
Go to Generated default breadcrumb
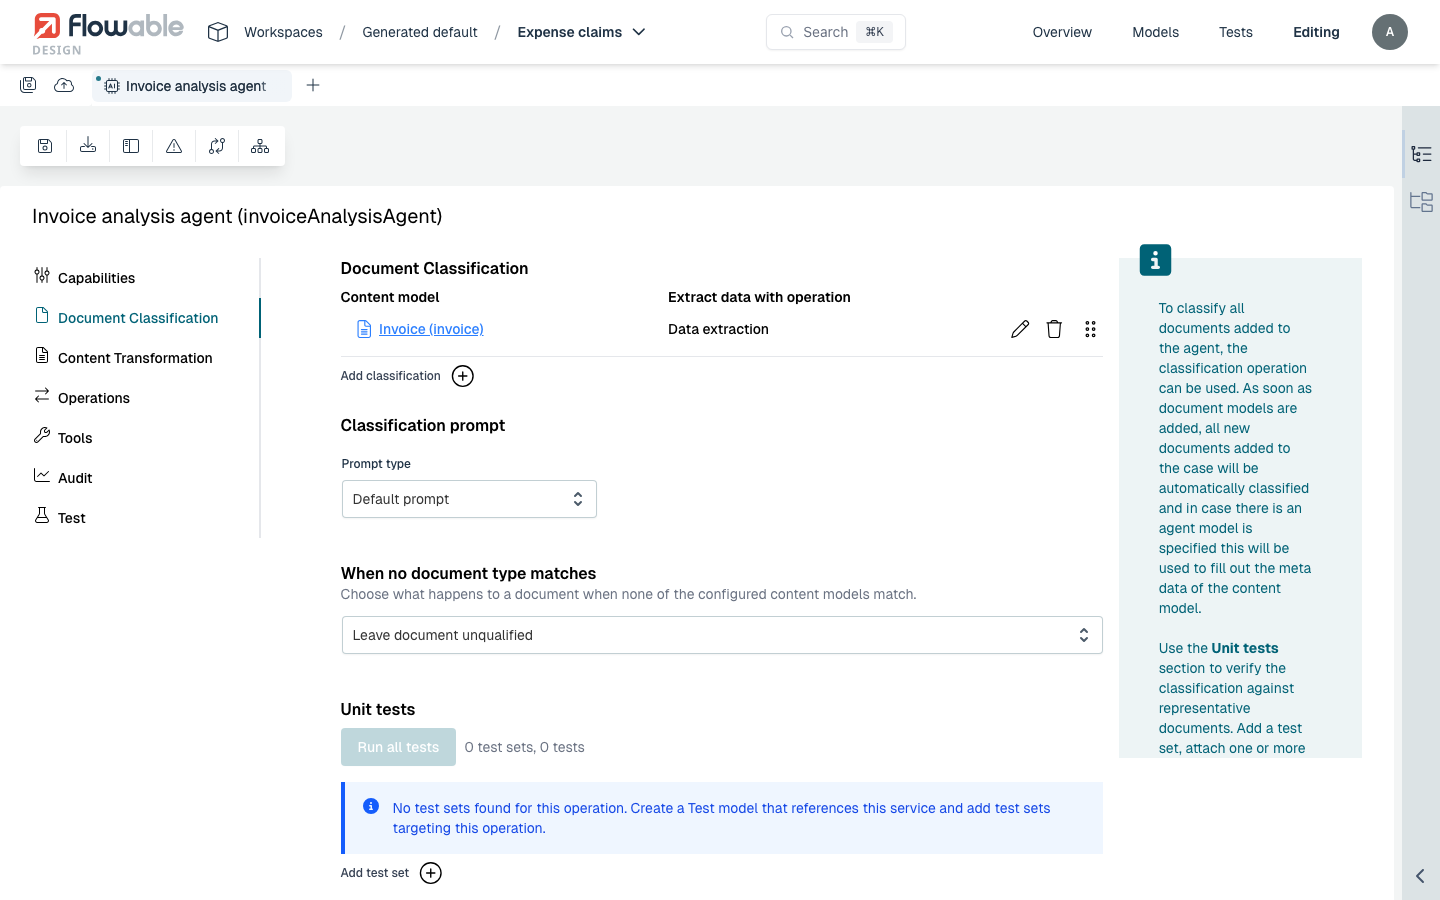click(420, 32)
